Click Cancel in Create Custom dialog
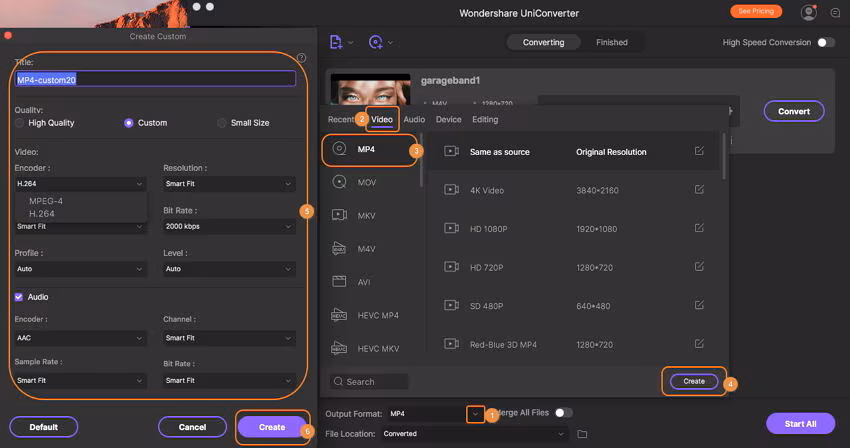Screen dimensions: 850x448 point(192,427)
